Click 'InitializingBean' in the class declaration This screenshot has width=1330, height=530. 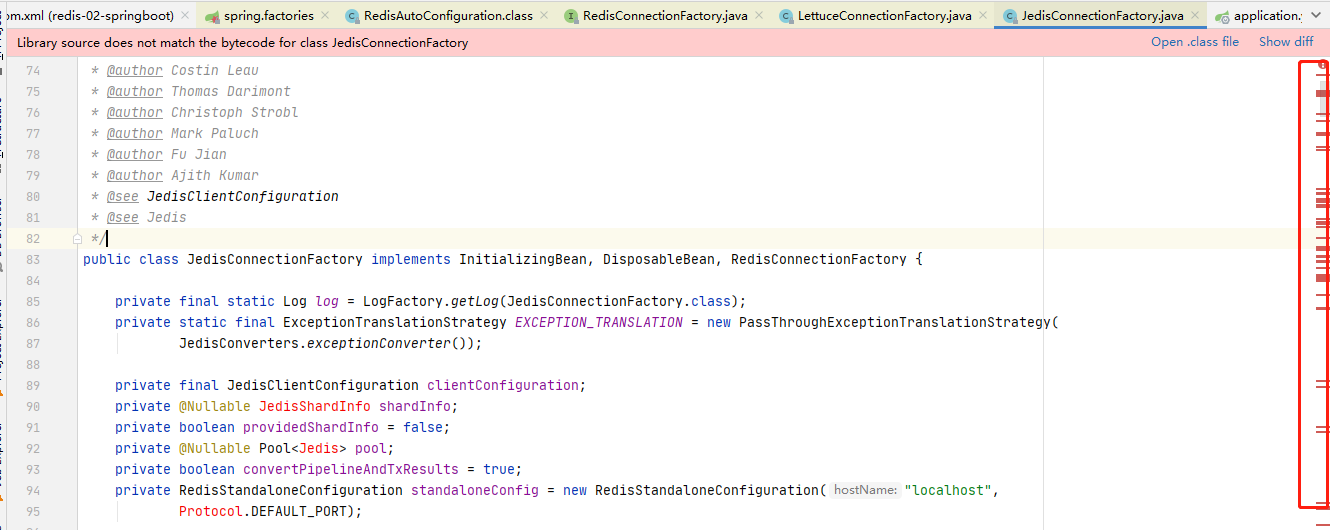523,259
